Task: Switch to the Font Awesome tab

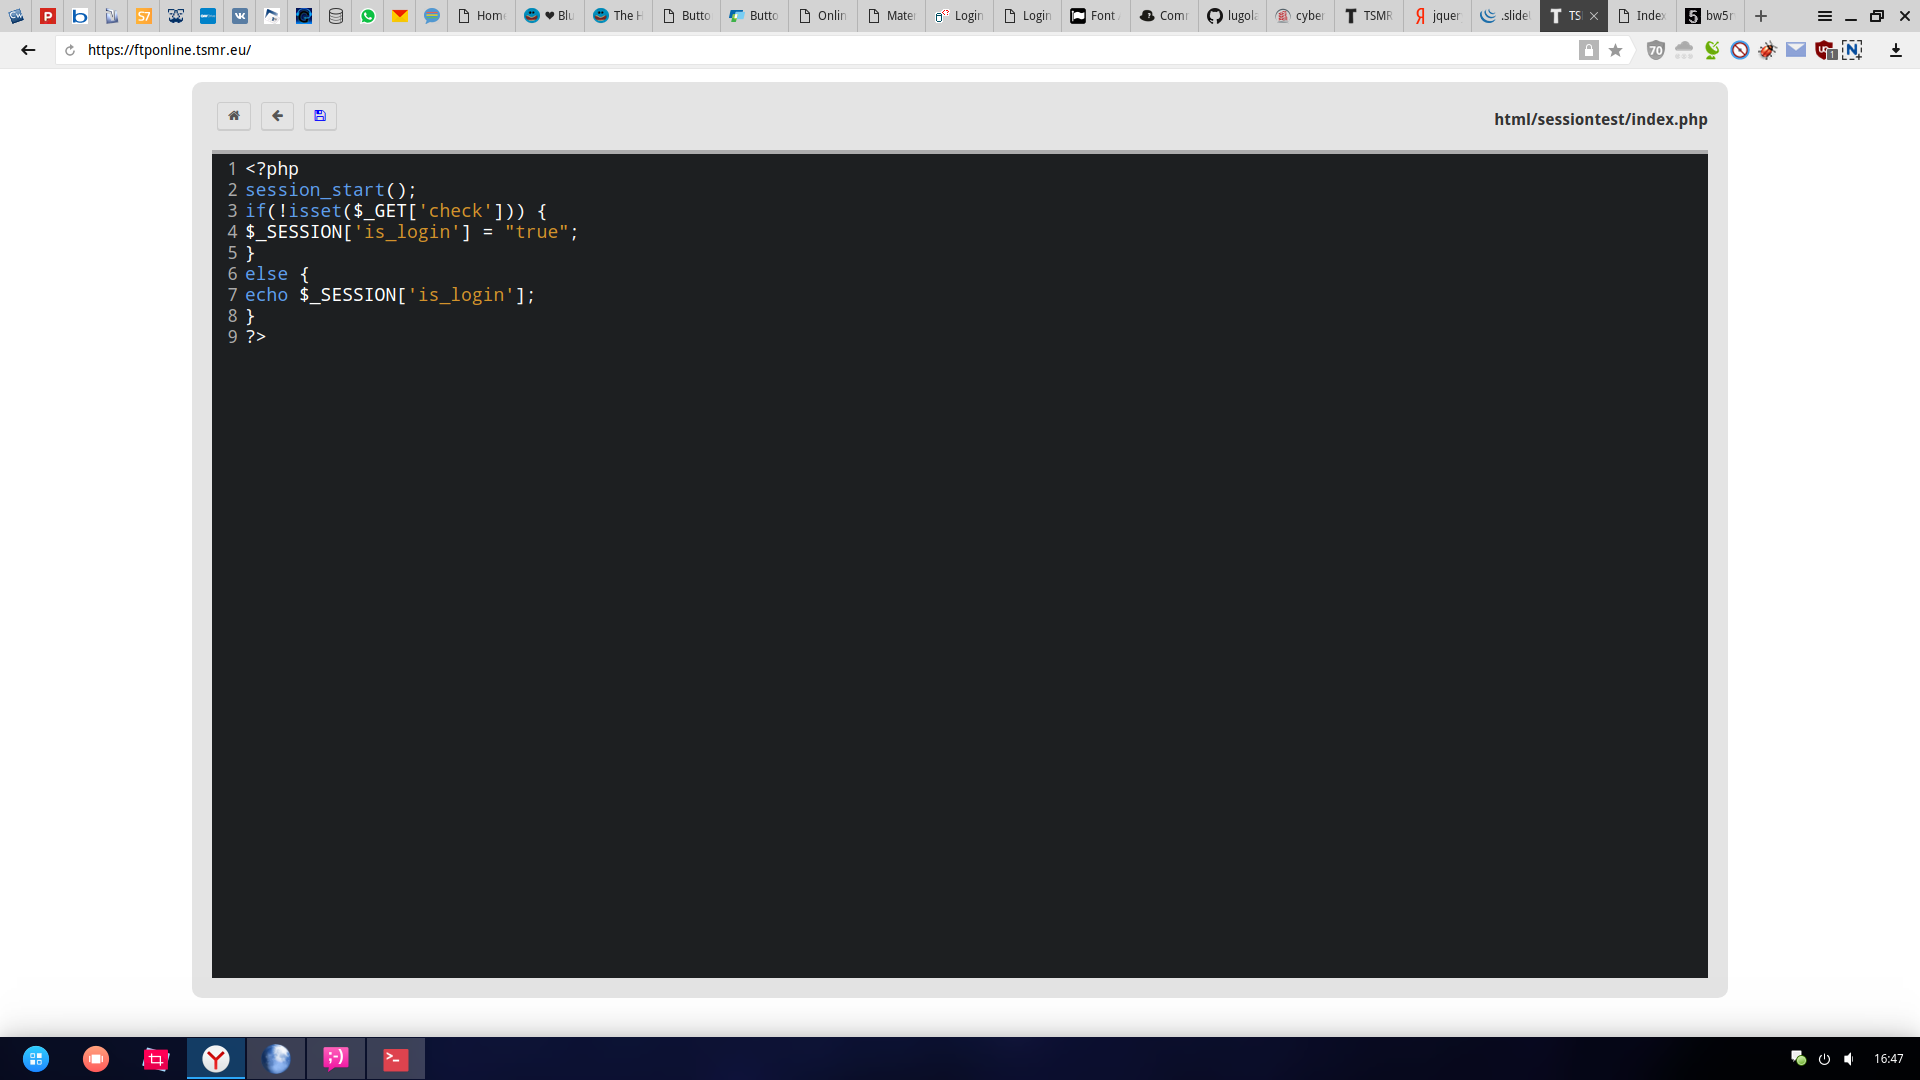Action: [1095, 16]
